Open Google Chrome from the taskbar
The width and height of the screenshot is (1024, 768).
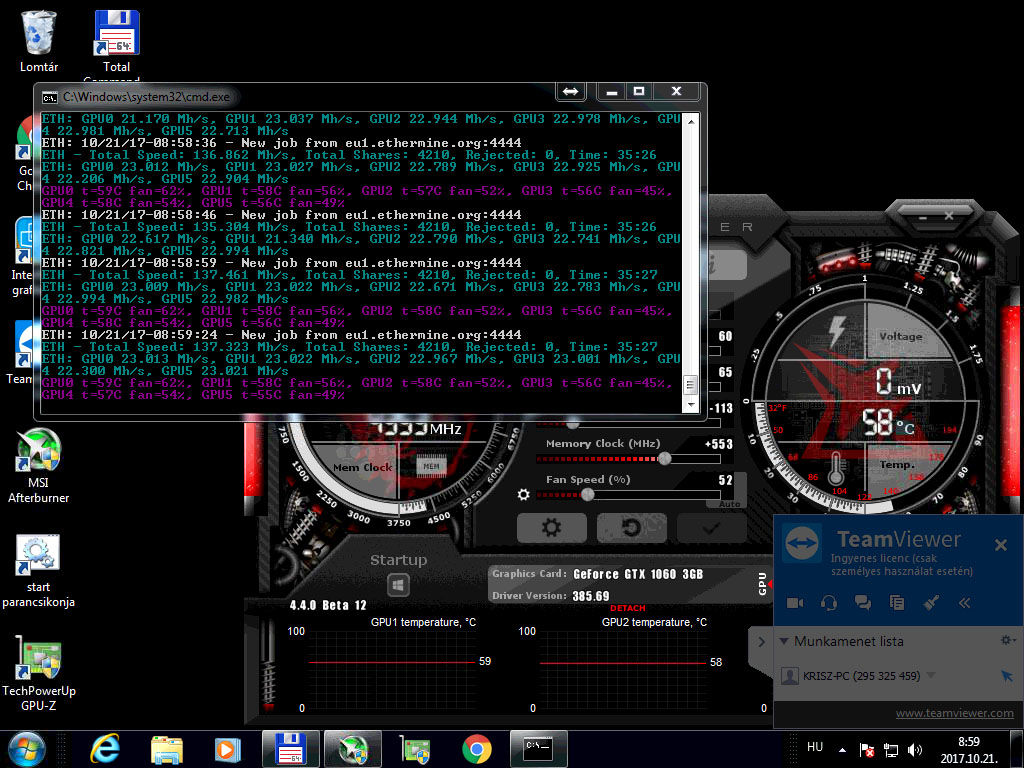[477, 748]
